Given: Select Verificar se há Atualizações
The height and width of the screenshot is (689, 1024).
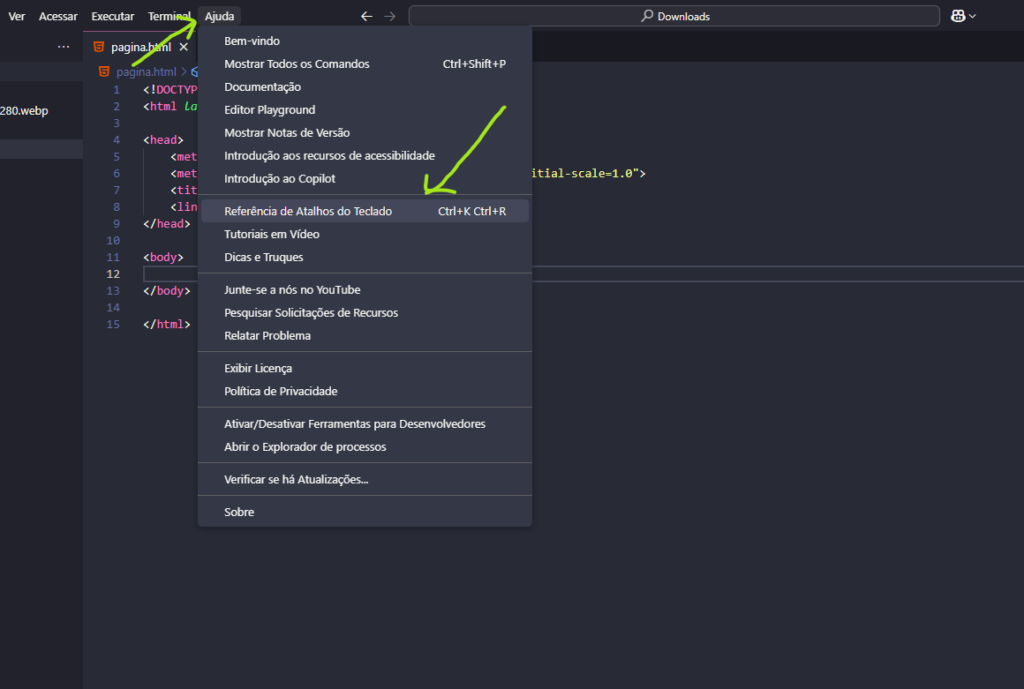Looking at the screenshot, I should [x=296, y=479].
